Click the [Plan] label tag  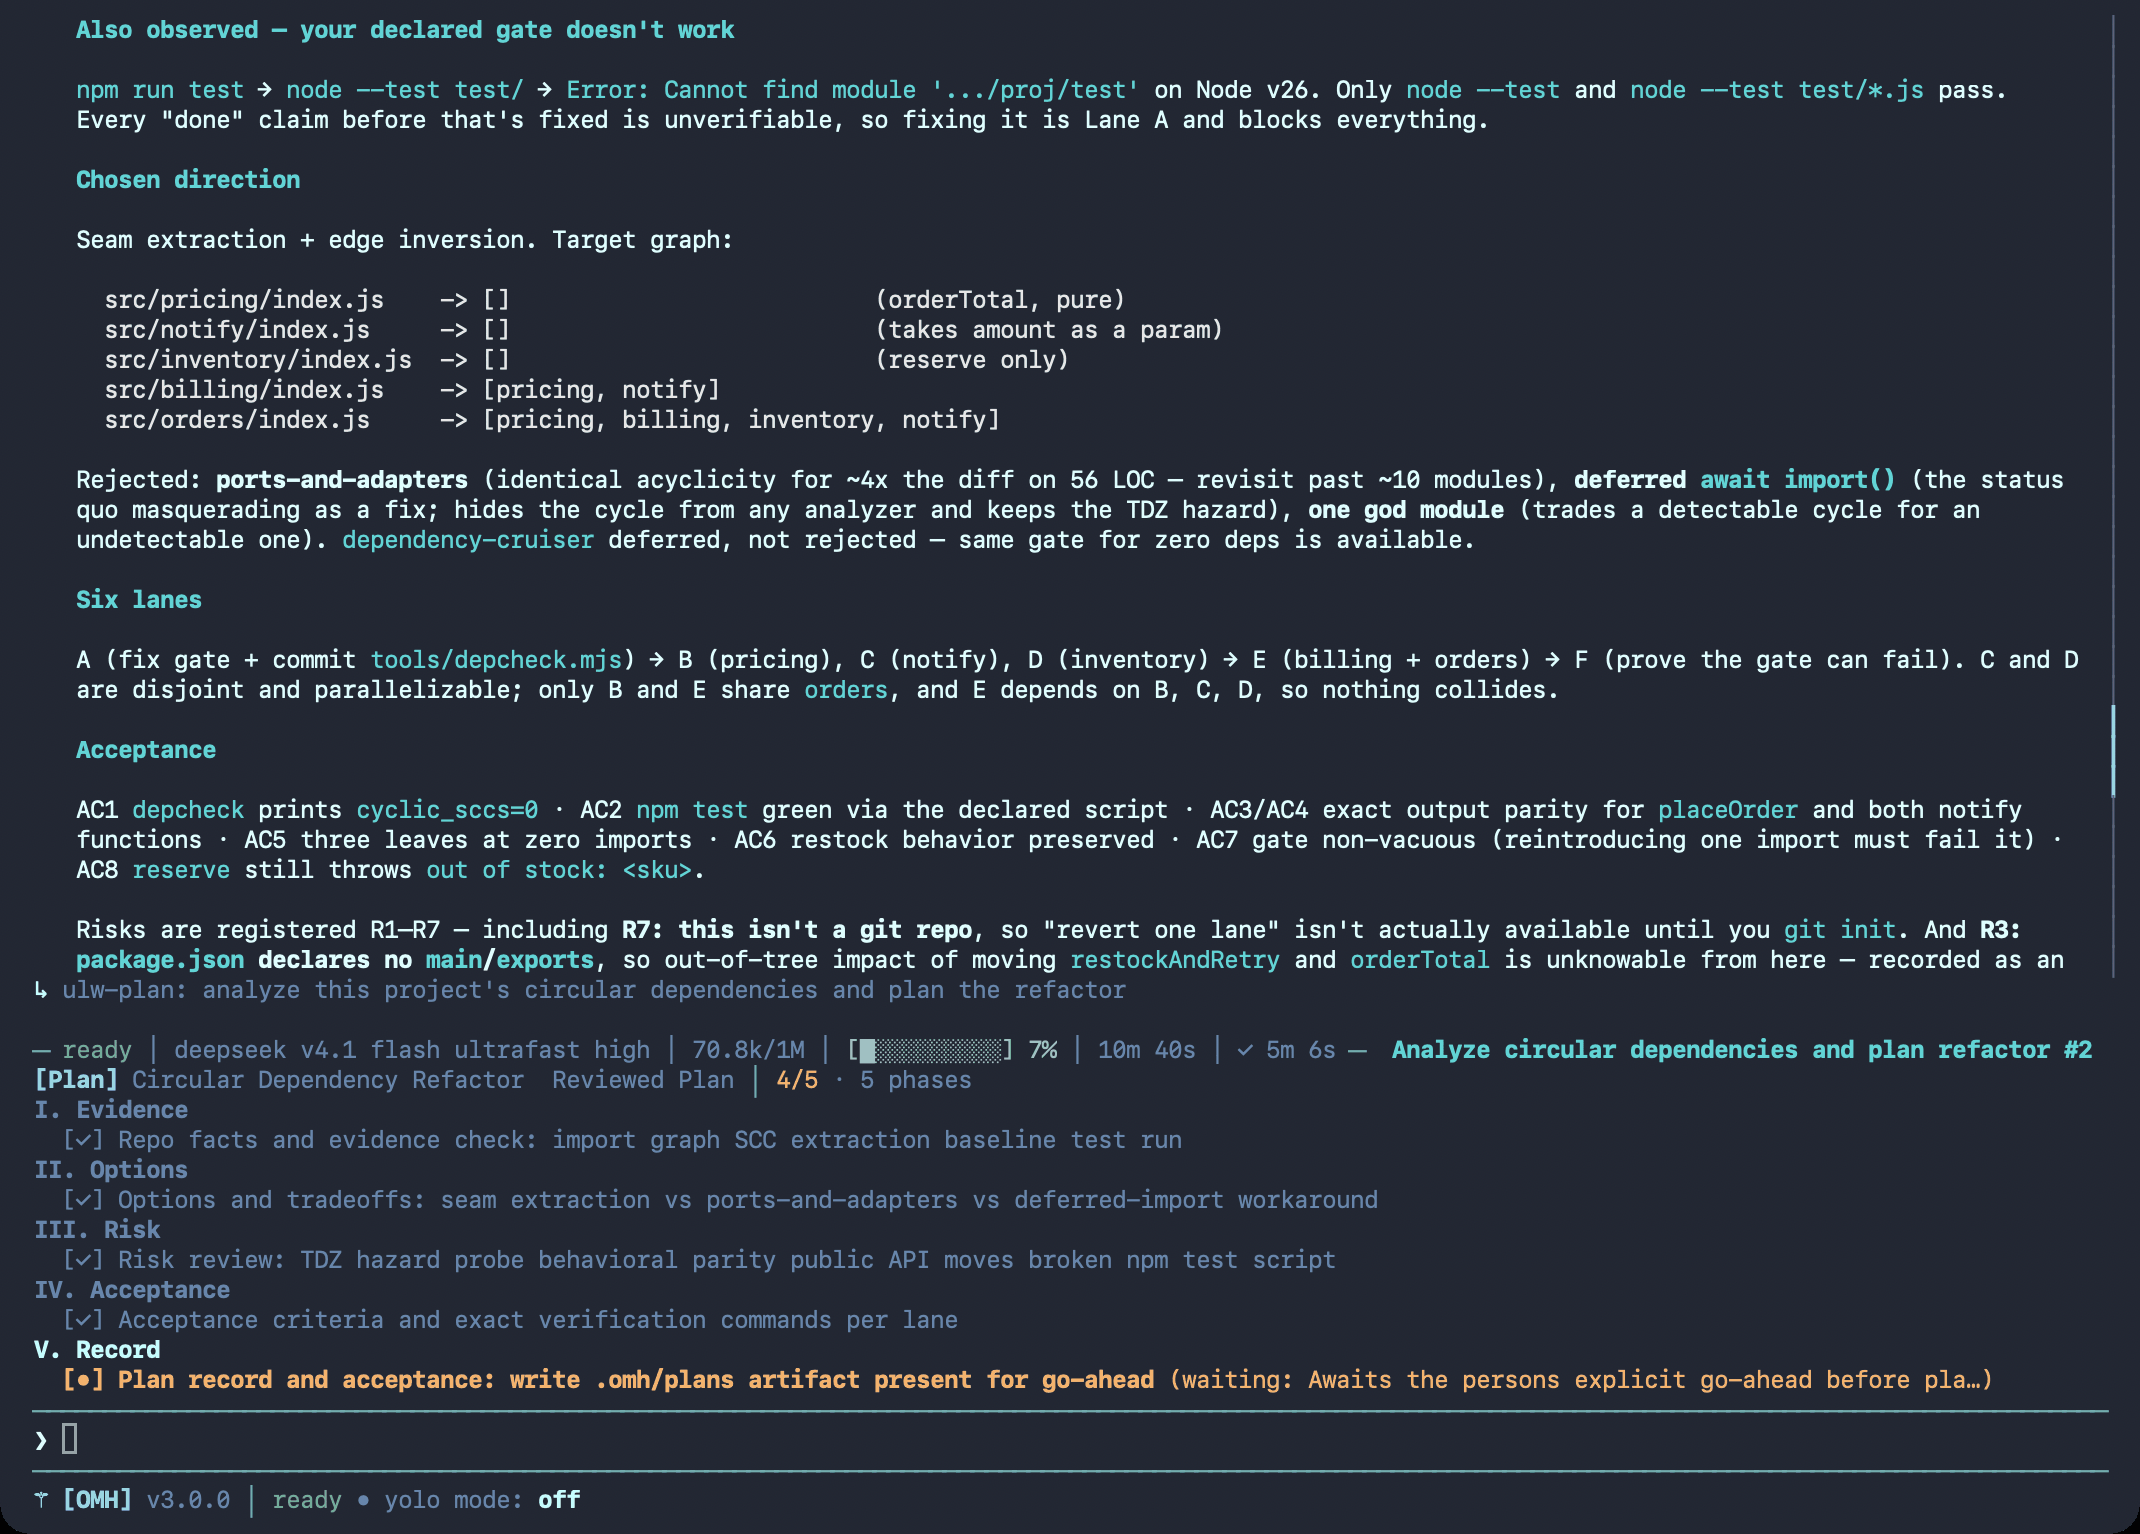point(76,1080)
